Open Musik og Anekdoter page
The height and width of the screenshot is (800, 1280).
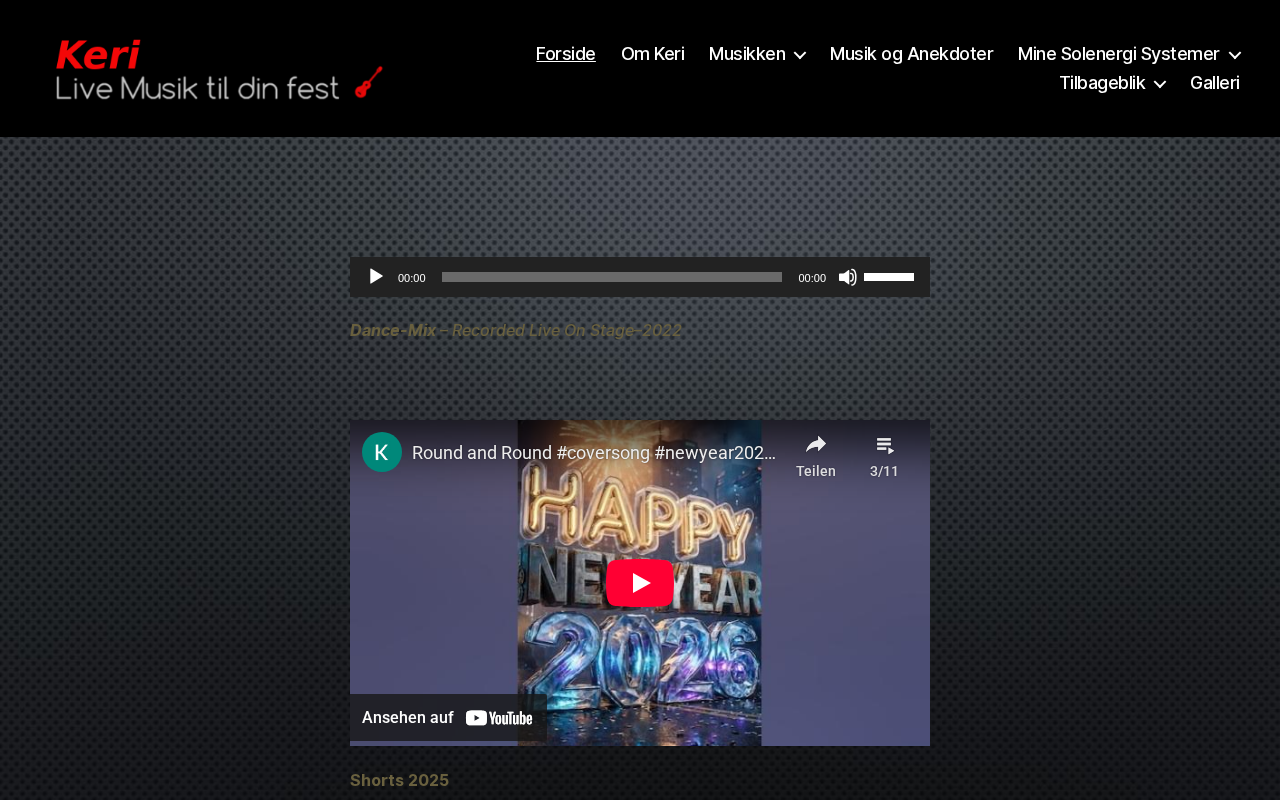point(911,54)
